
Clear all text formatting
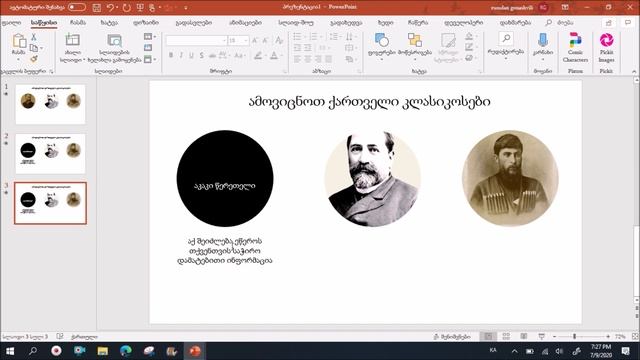[279, 40]
